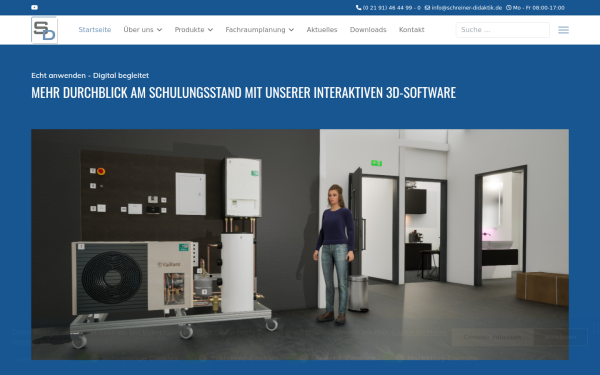Image resolution: width=600 pixels, height=375 pixels.
Task: Open the heat pump training stand image
Action: [x=300, y=245]
